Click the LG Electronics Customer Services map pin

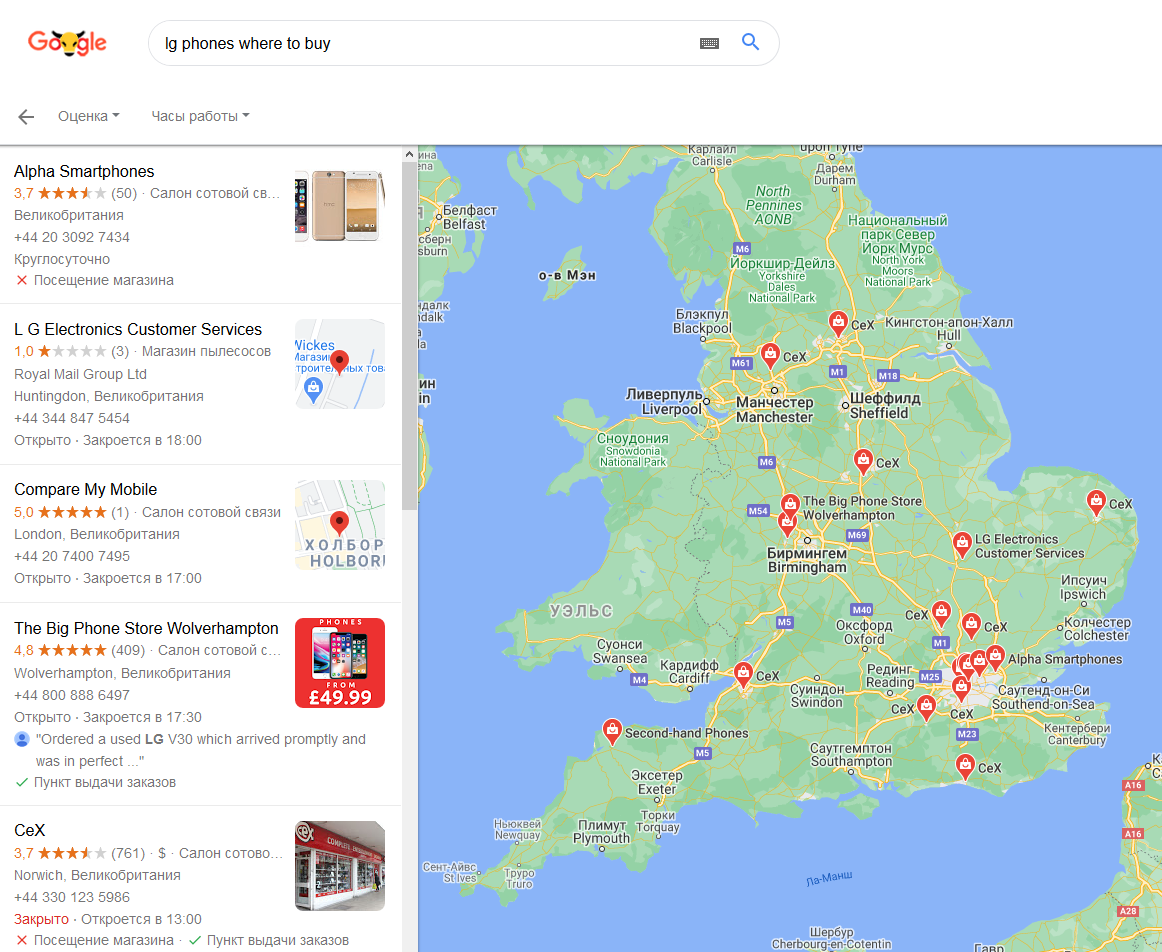click(x=962, y=545)
